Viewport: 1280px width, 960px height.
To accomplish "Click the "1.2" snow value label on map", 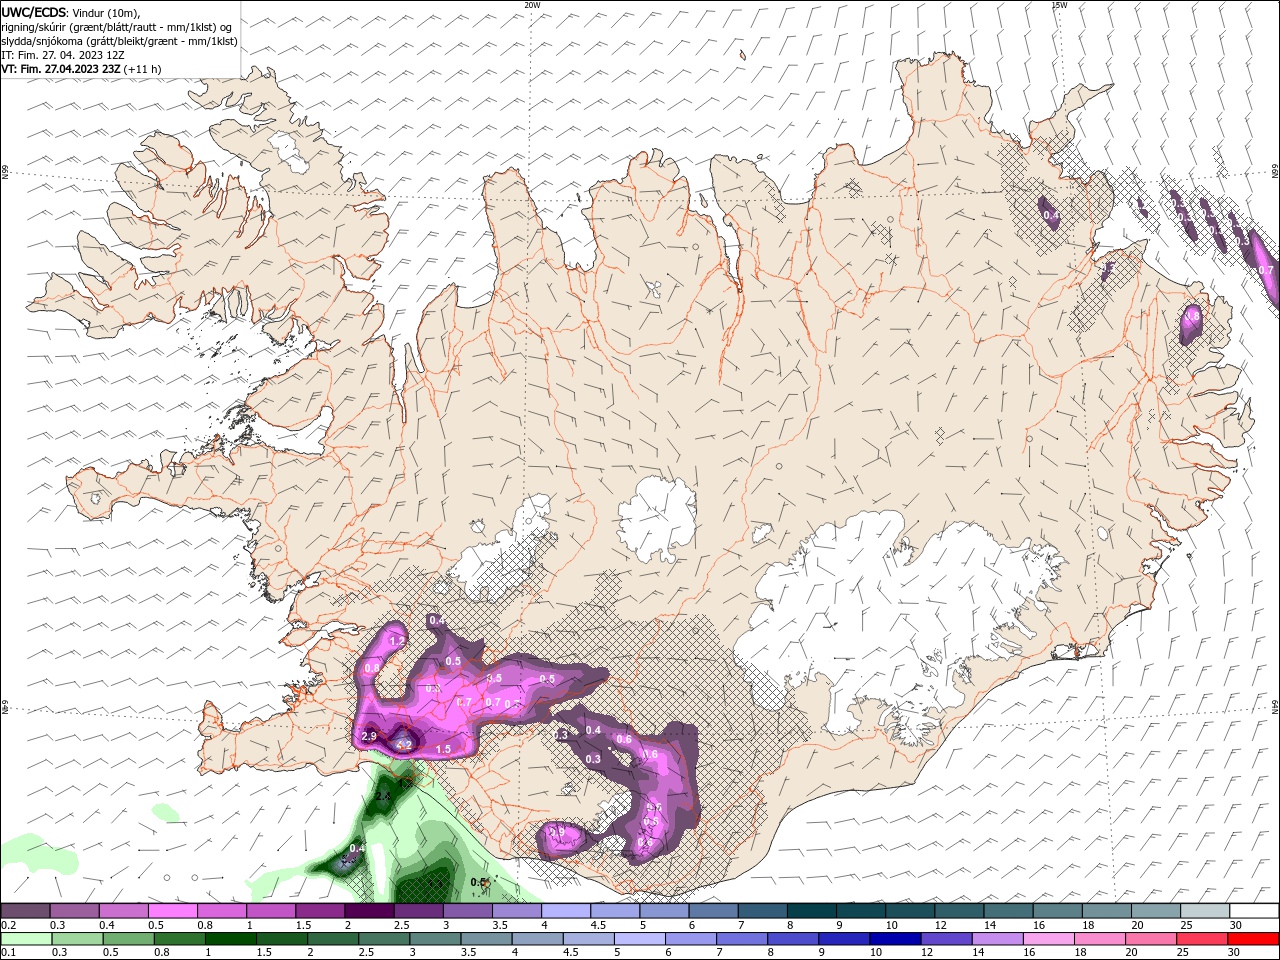I will click(396, 641).
